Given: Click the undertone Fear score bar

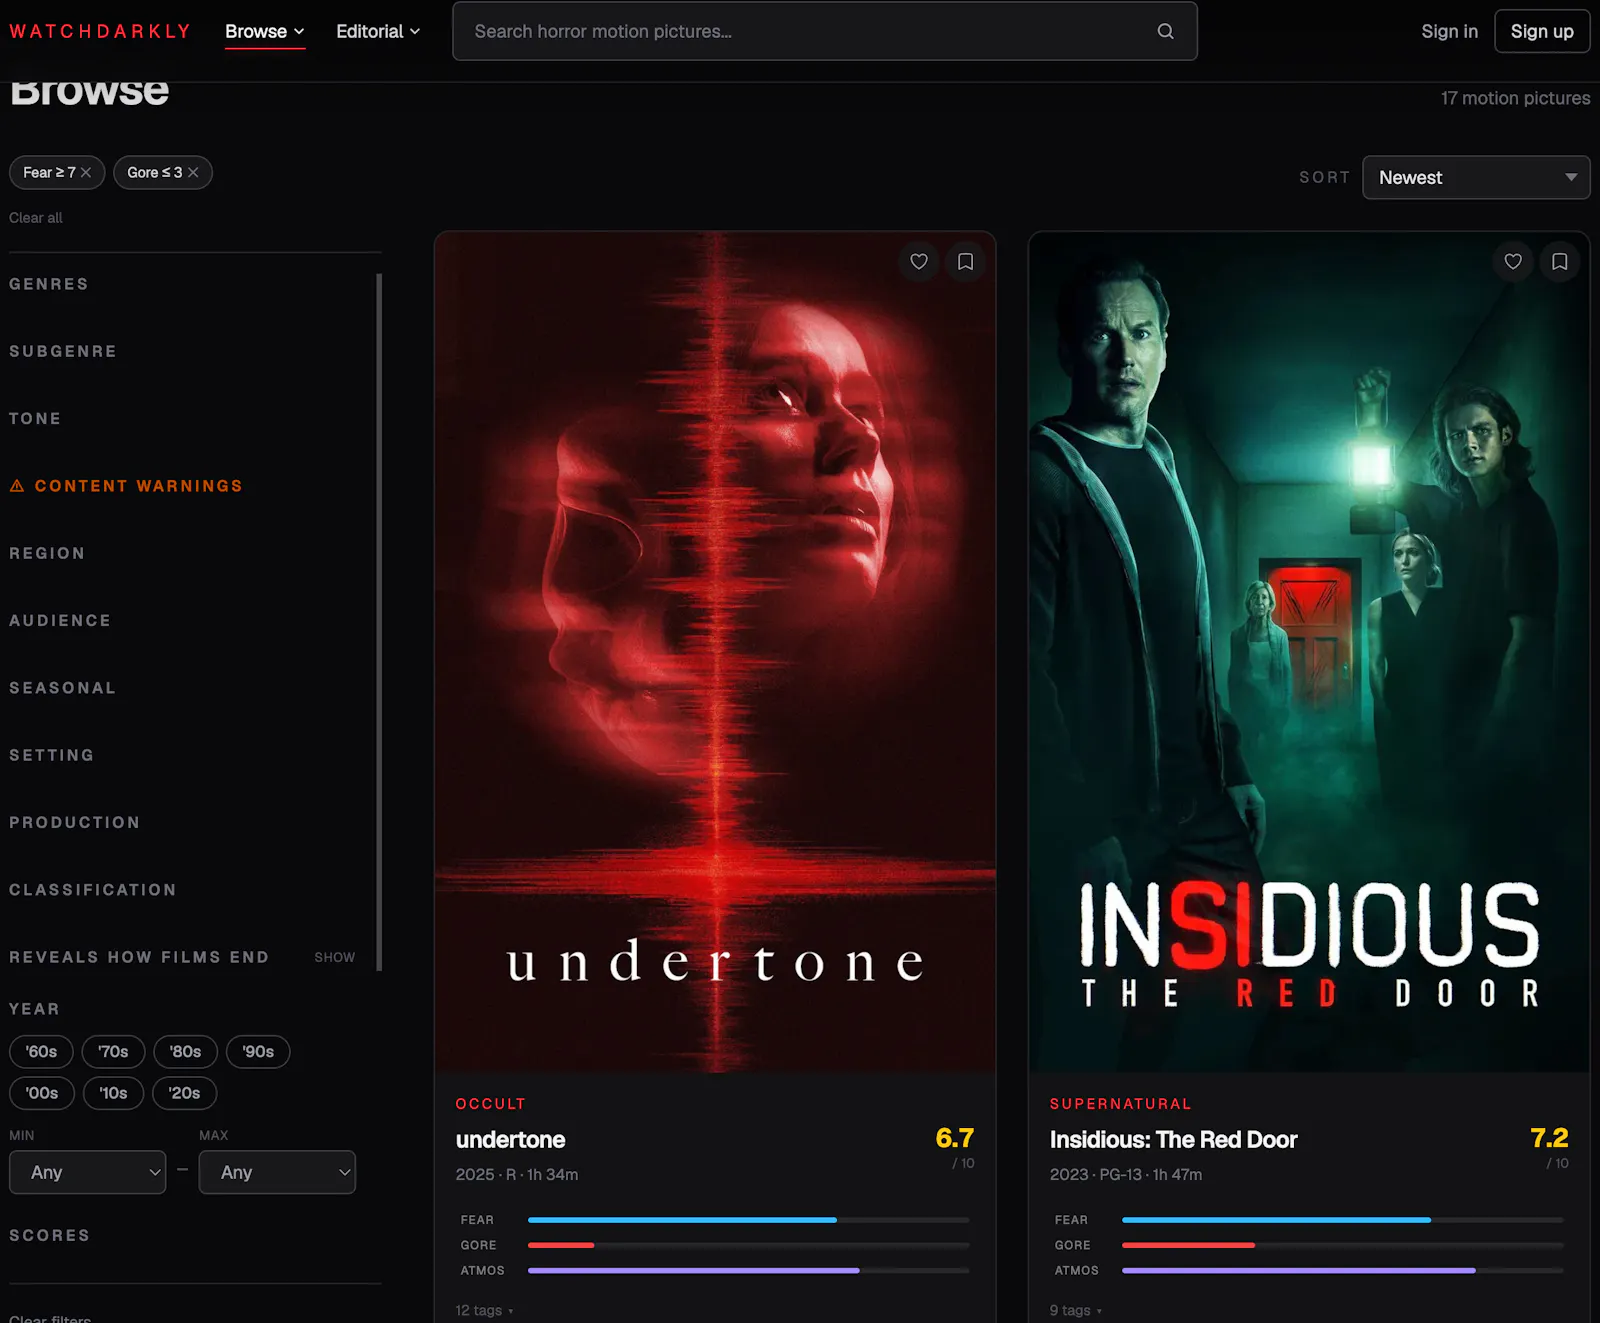Looking at the screenshot, I should coord(748,1220).
